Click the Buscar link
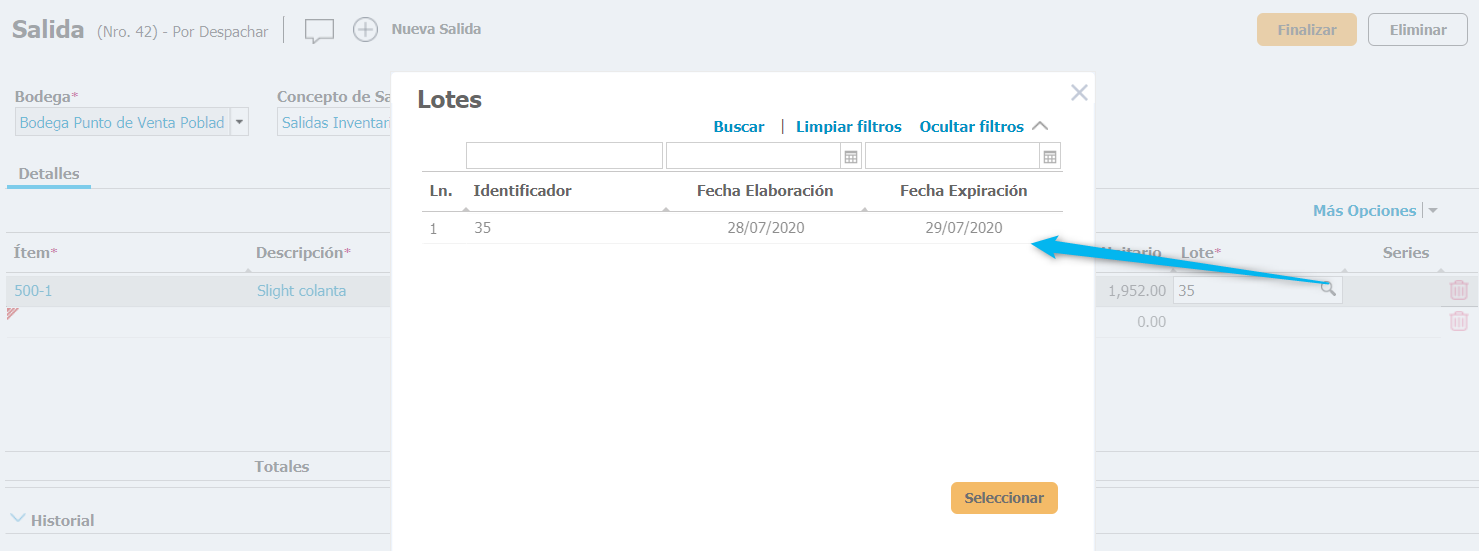 [739, 127]
